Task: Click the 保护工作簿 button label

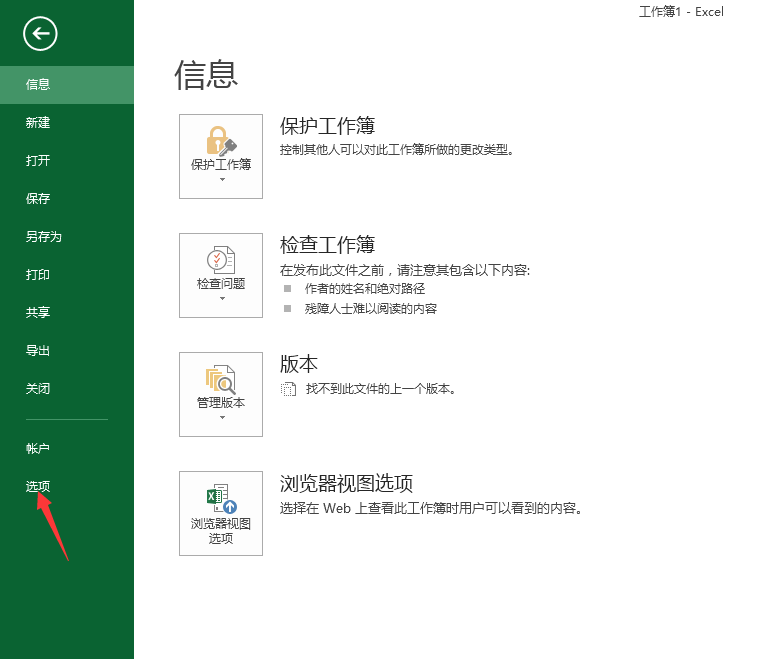Action: [221, 165]
